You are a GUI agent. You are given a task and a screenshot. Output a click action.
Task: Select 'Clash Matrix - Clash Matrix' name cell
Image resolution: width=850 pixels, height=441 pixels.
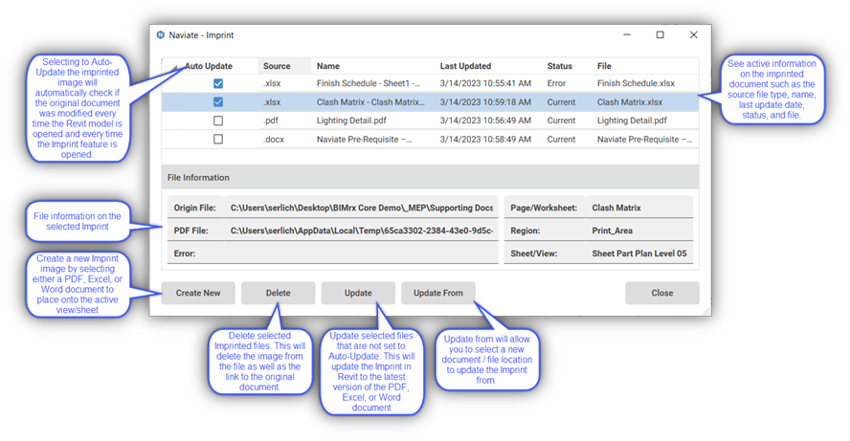tap(371, 102)
